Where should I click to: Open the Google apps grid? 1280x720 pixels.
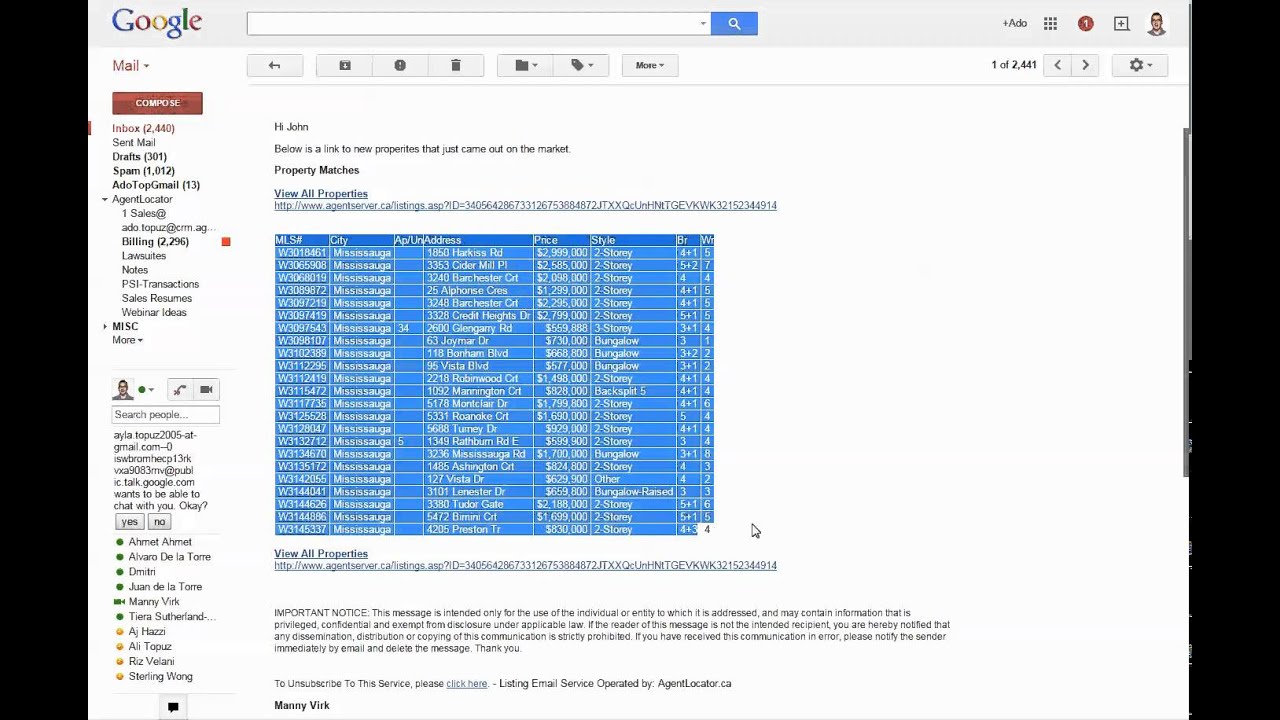tap(1050, 23)
